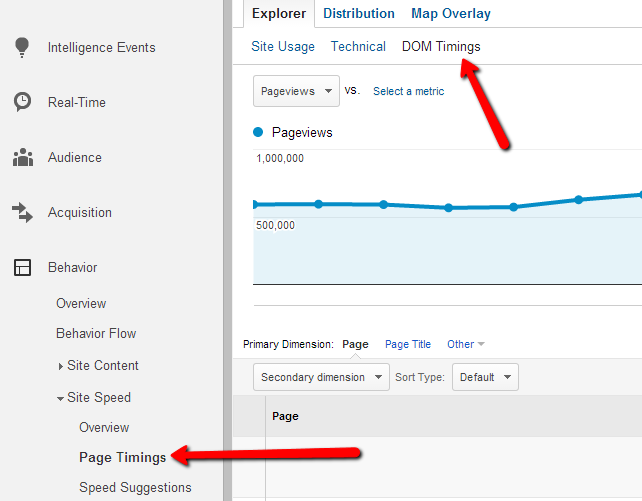Expand the Site Content submenu
The height and width of the screenshot is (501, 642).
point(98,366)
